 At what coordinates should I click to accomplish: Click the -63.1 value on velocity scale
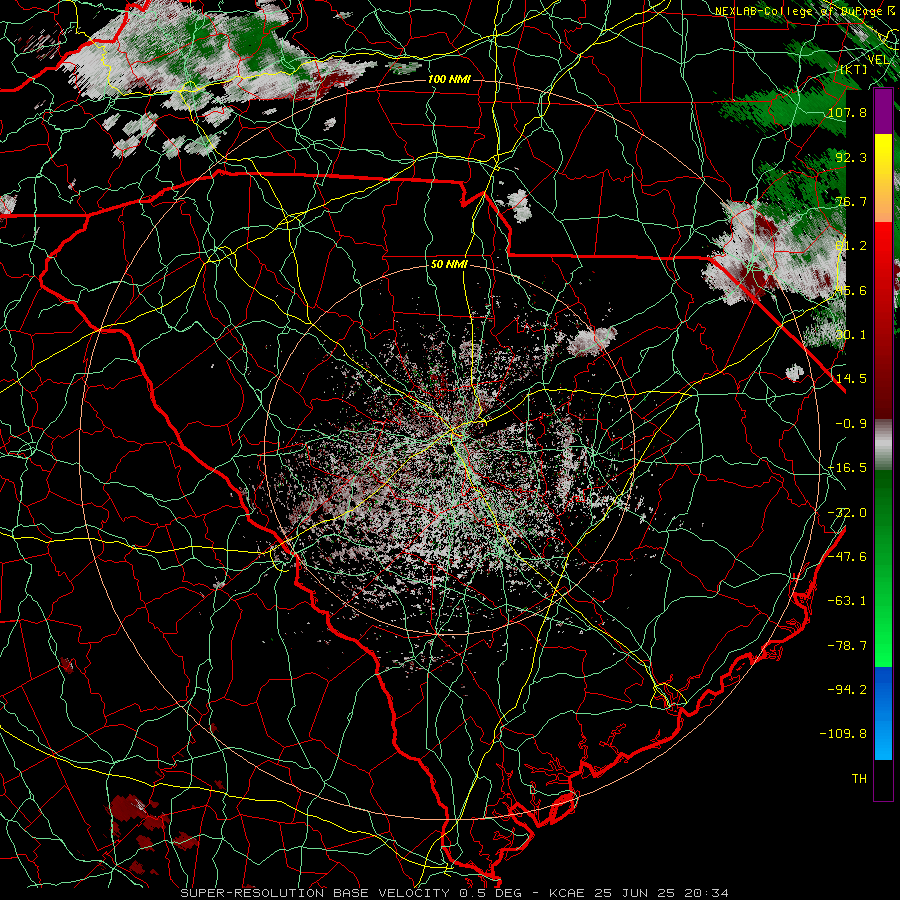click(847, 600)
